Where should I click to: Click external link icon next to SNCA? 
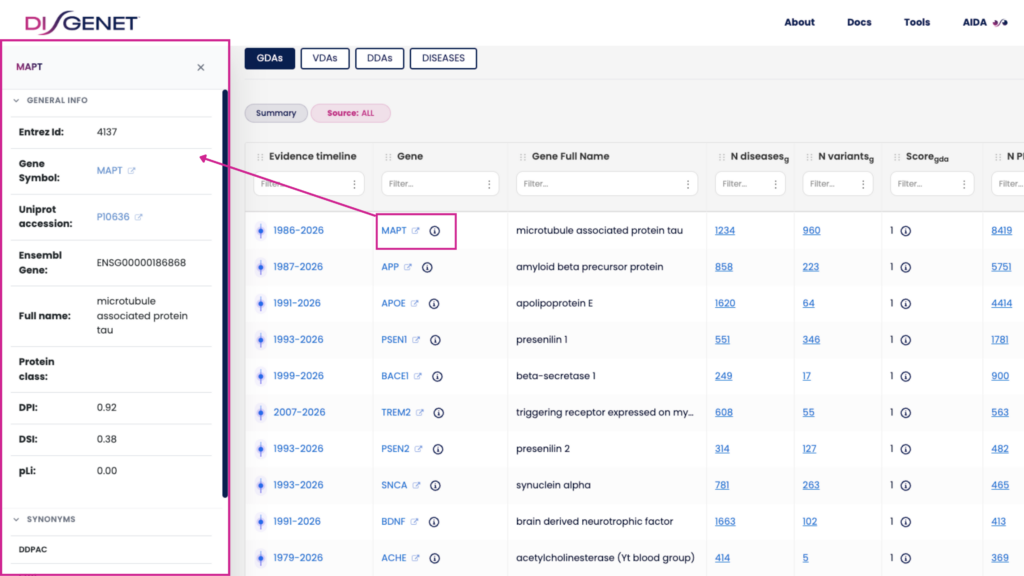[x=415, y=486]
